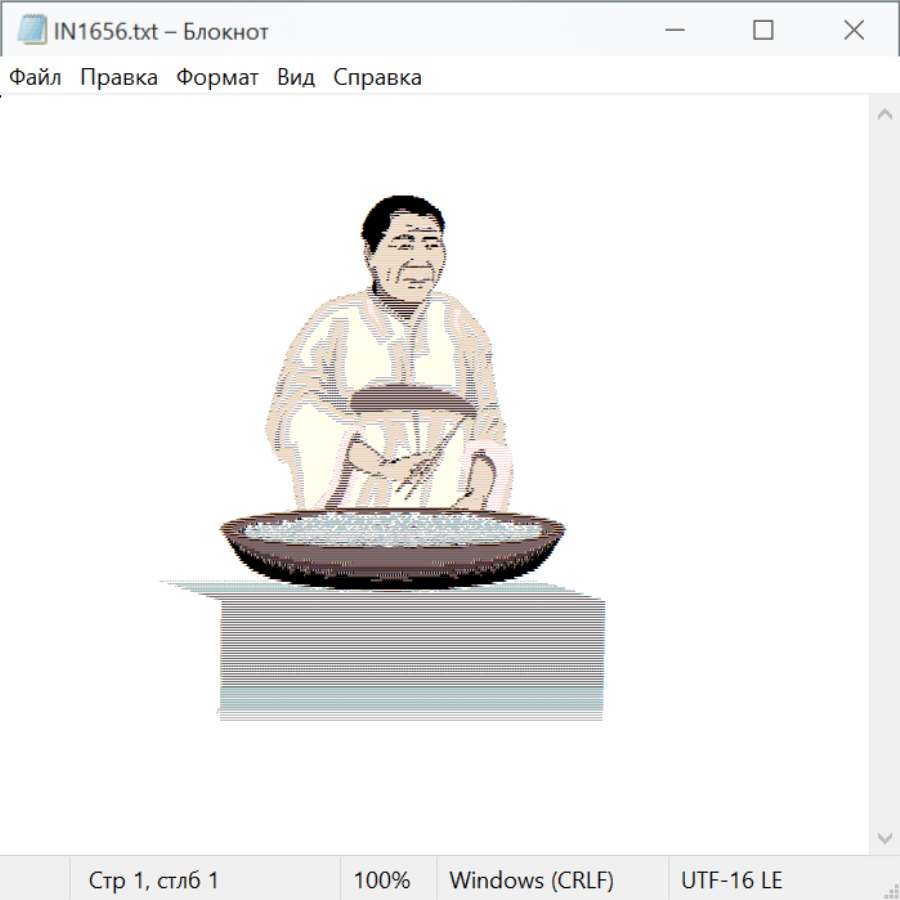The height and width of the screenshot is (900, 900).
Task: Click the scroll down arrow of vertical scrollbar
Action: (884, 837)
